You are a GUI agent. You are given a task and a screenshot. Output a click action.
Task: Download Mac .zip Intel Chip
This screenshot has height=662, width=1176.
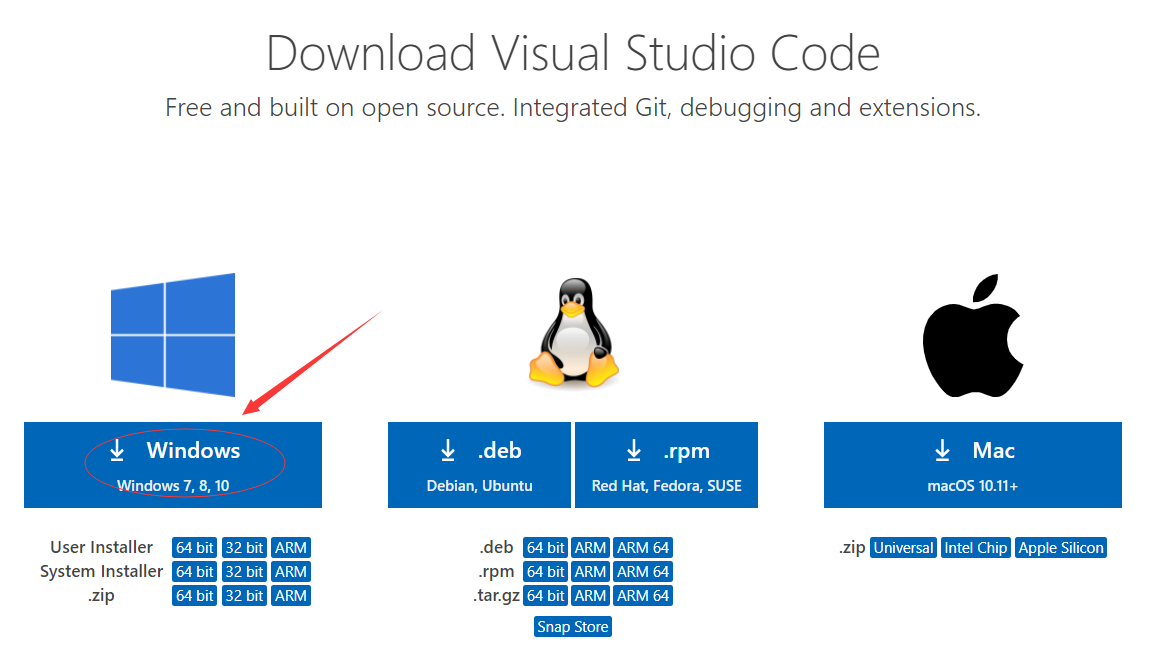[976, 548]
